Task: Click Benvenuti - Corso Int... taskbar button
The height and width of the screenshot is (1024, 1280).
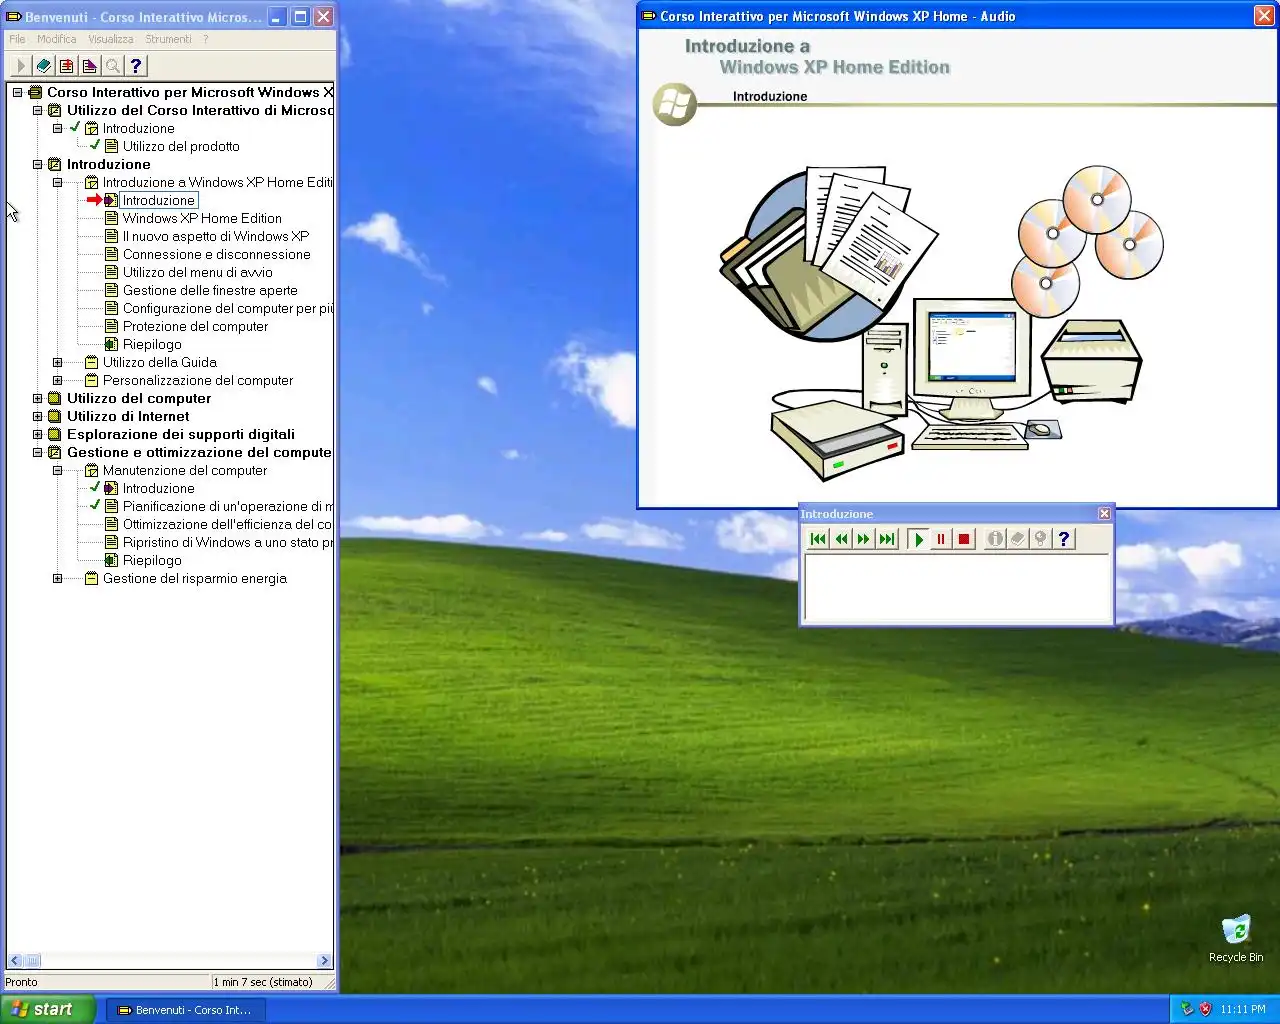Action: [x=185, y=1010]
